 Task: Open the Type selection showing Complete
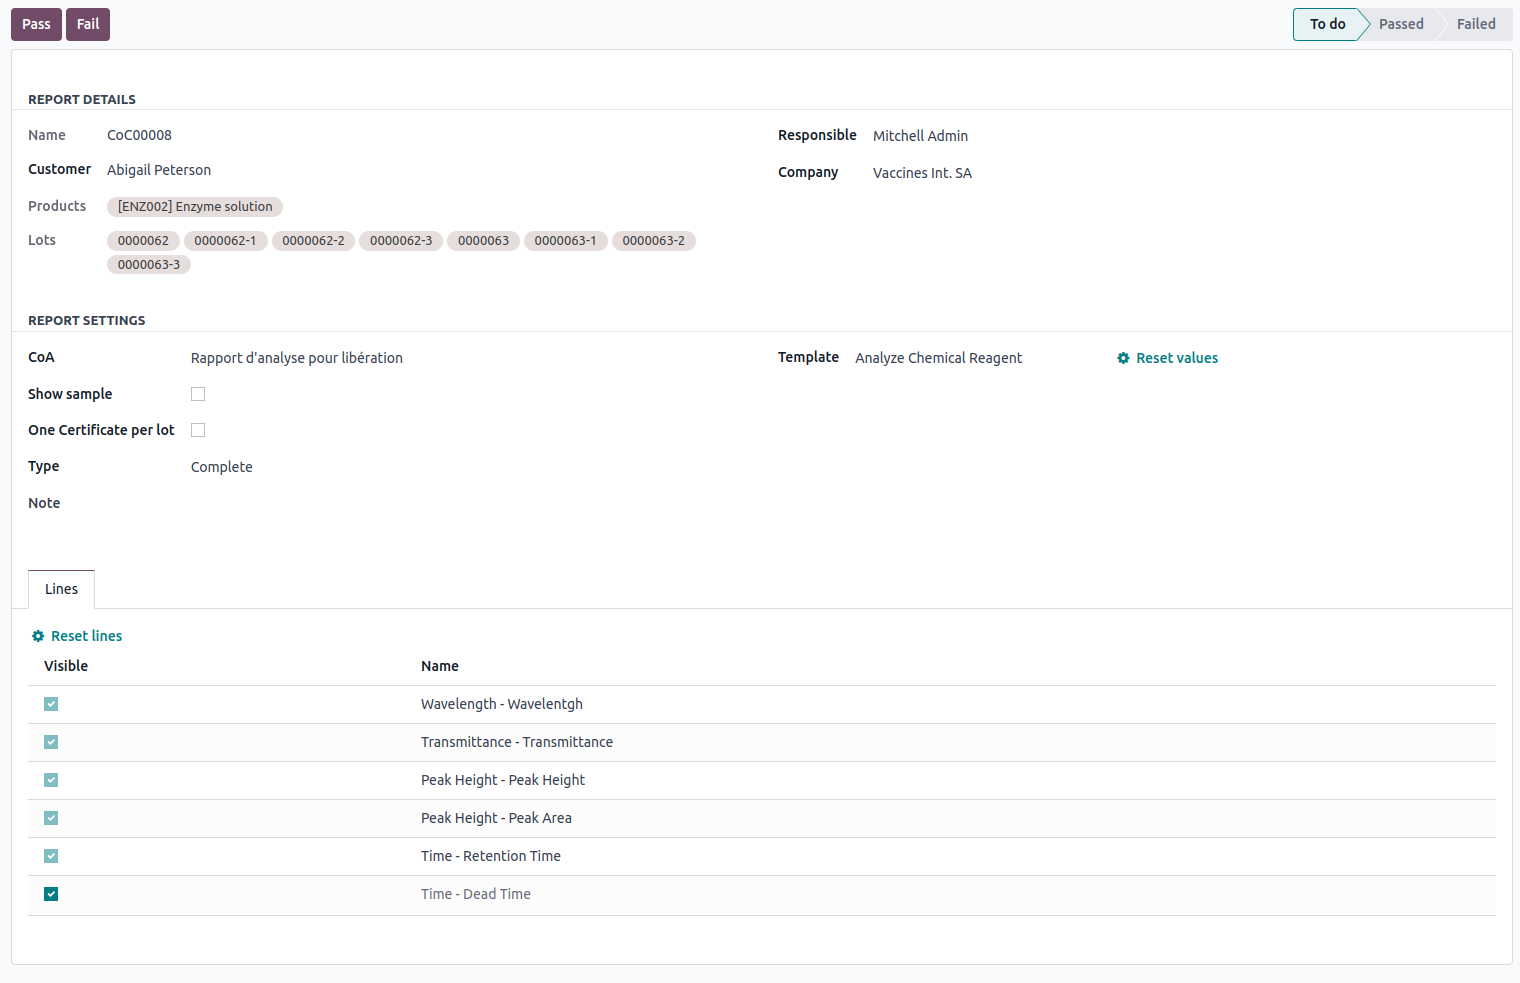pyautogui.click(x=222, y=467)
